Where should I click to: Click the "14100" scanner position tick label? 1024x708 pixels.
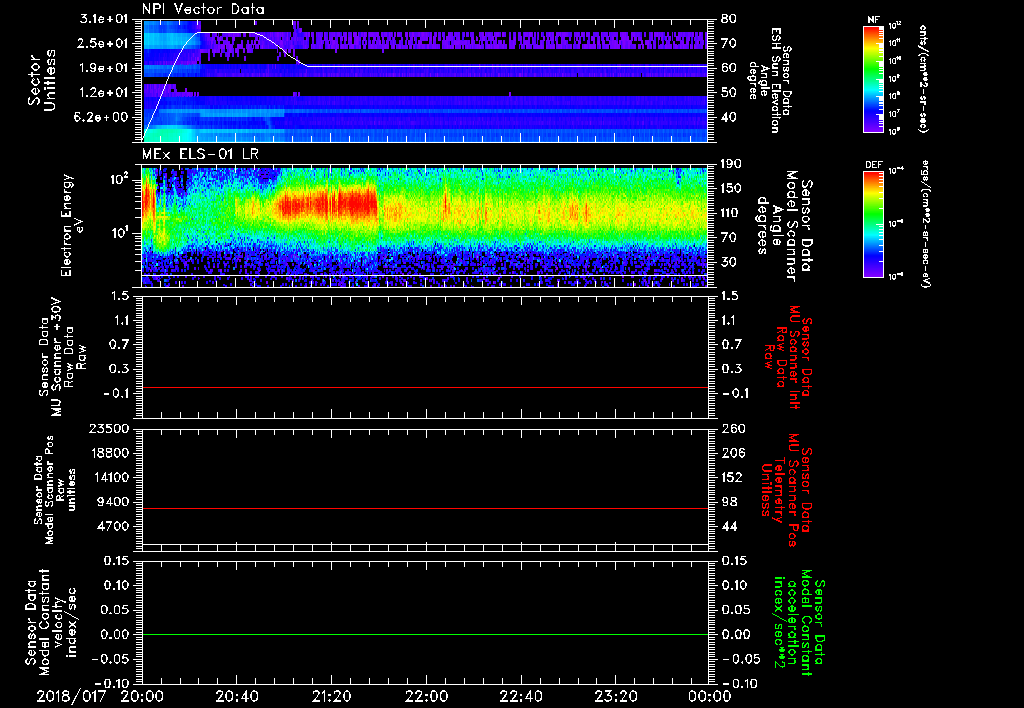pyautogui.click(x=111, y=477)
